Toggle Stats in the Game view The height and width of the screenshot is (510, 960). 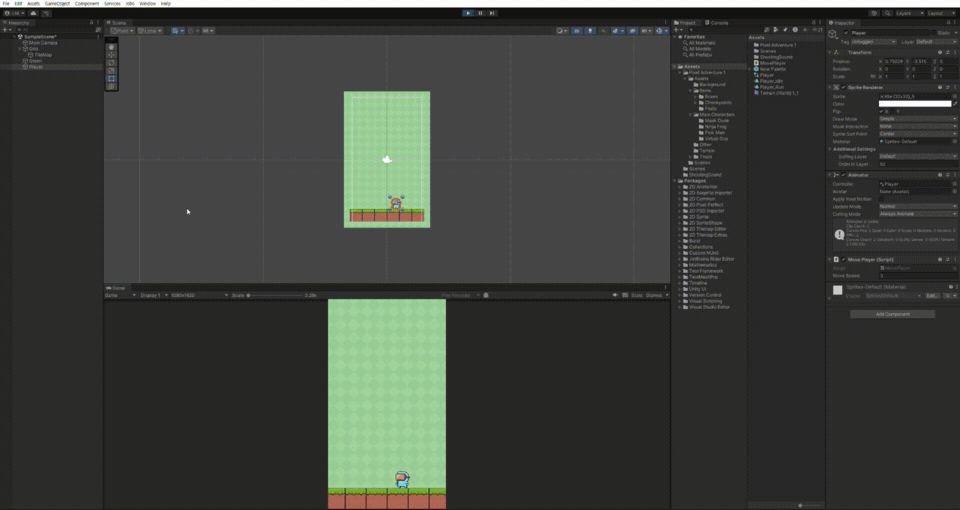[637, 295]
